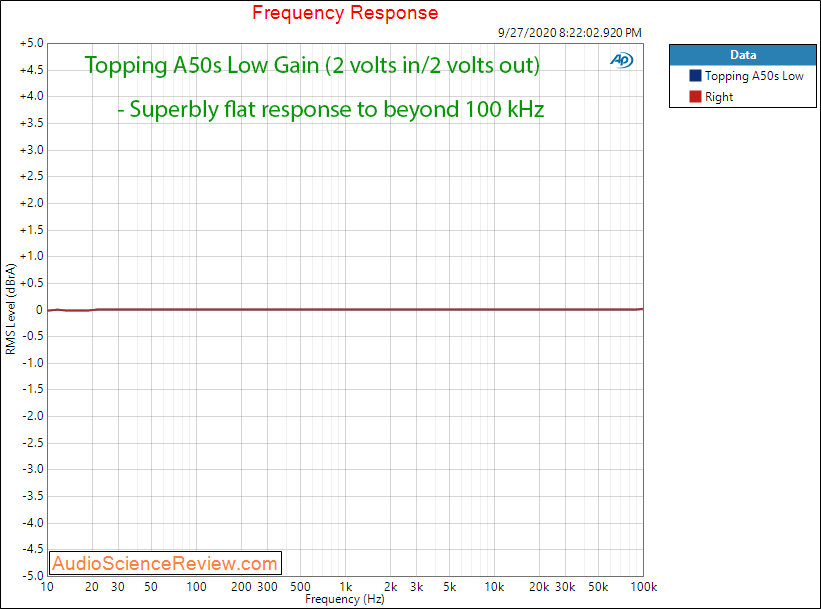Screen dimensions: 821x609
Task: Click the 10k x-axis tick label
Action: (x=494, y=587)
